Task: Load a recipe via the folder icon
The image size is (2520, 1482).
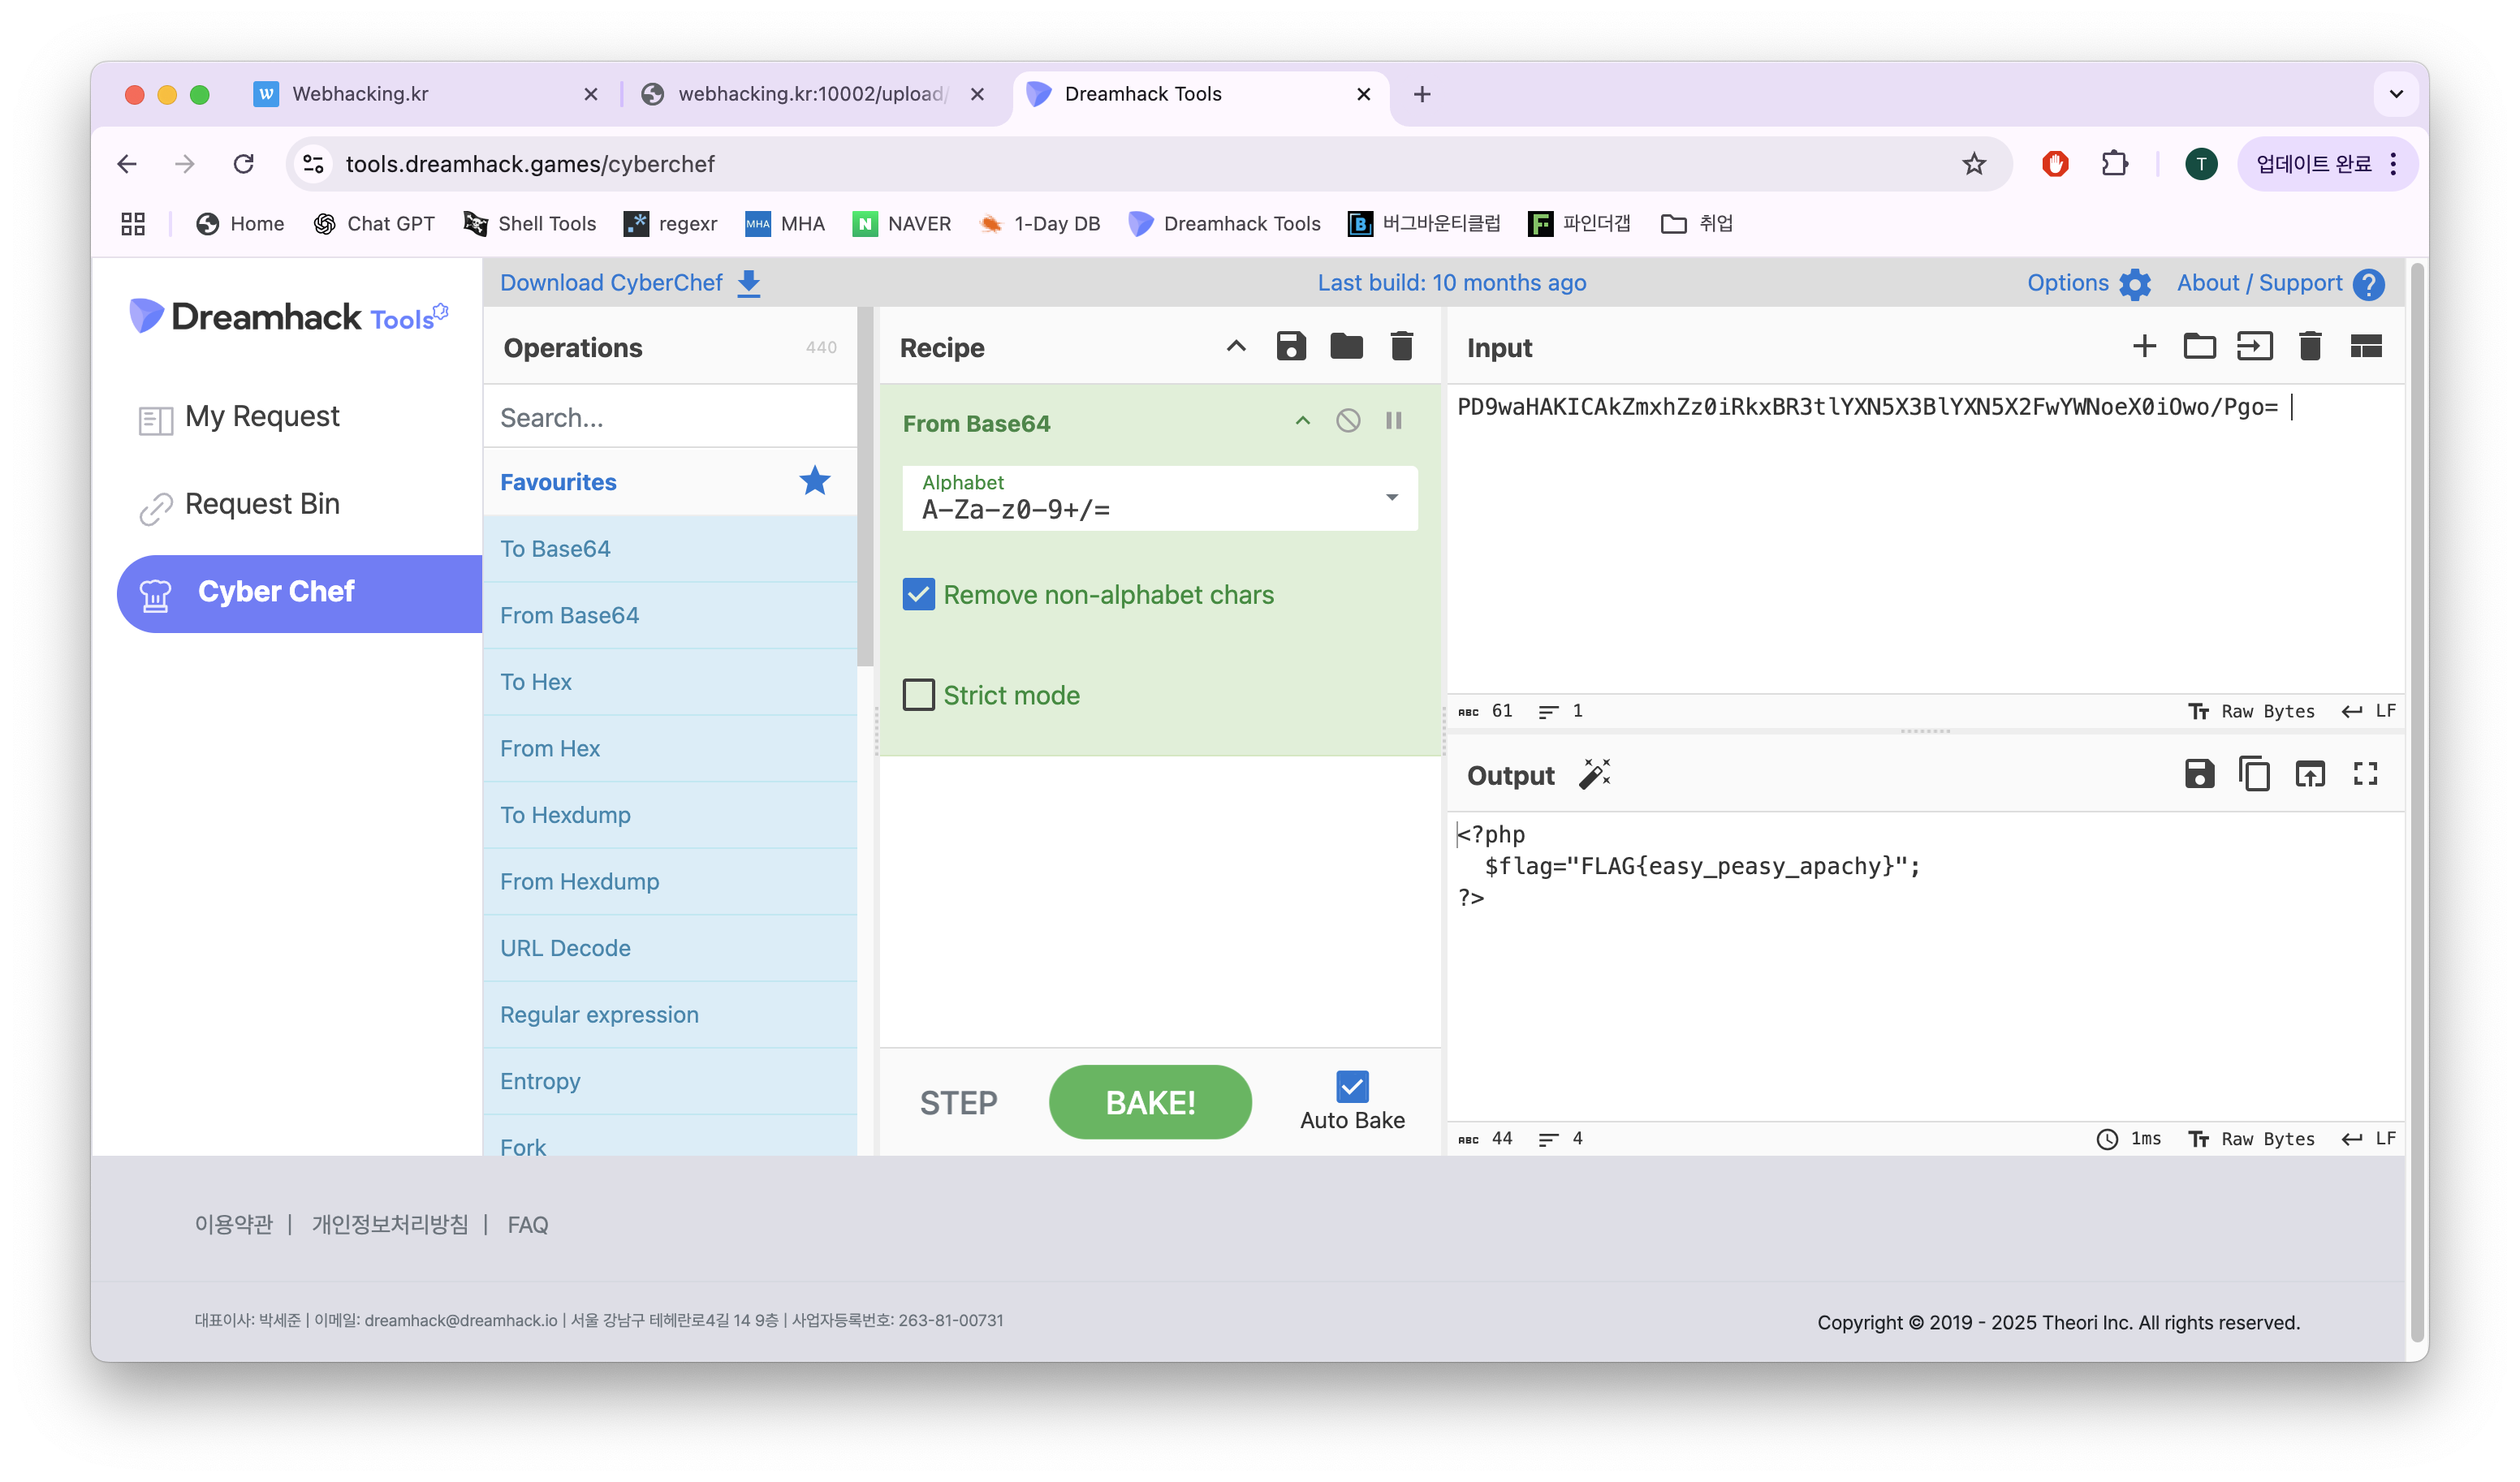Action: pyautogui.click(x=1346, y=347)
